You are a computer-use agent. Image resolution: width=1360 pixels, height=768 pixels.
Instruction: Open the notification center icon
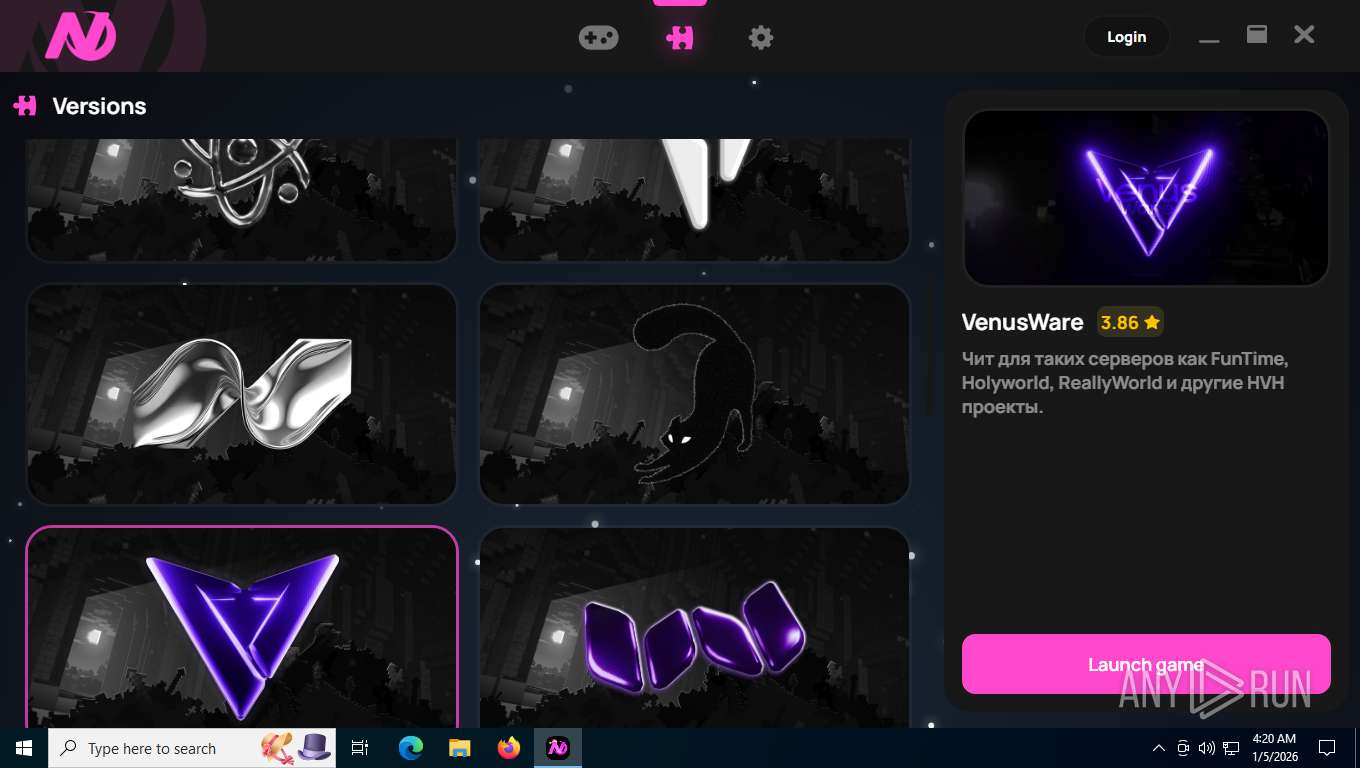click(x=1327, y=748)
